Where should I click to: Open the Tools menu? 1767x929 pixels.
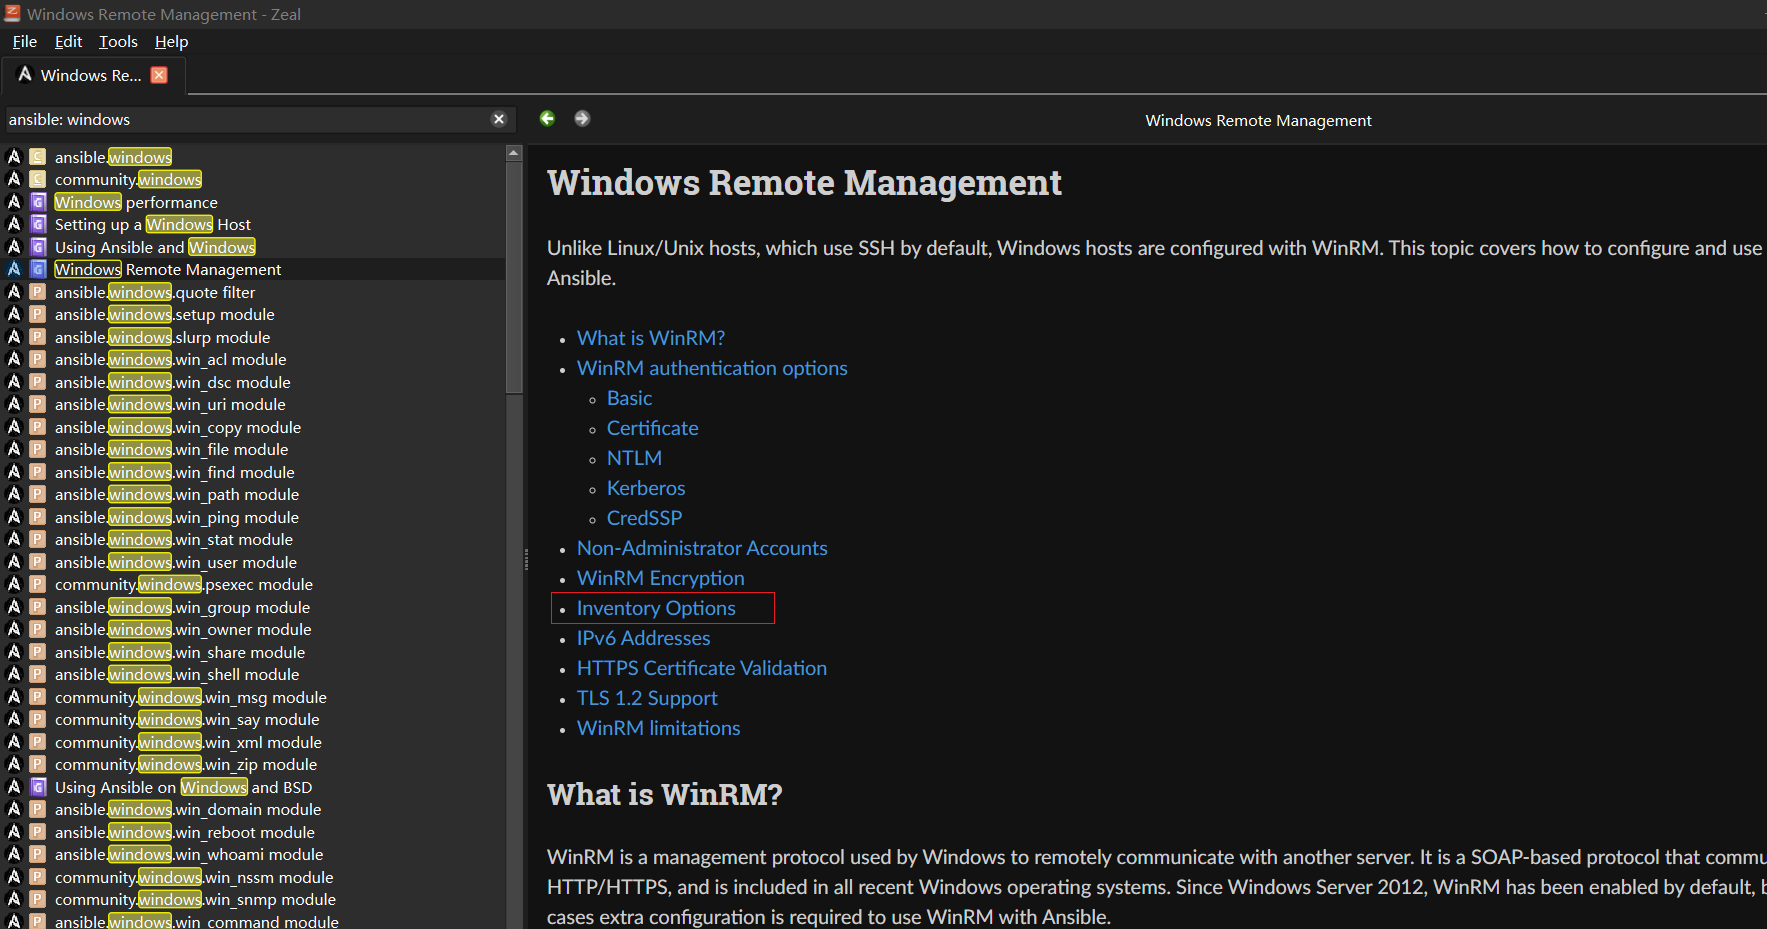118,41
